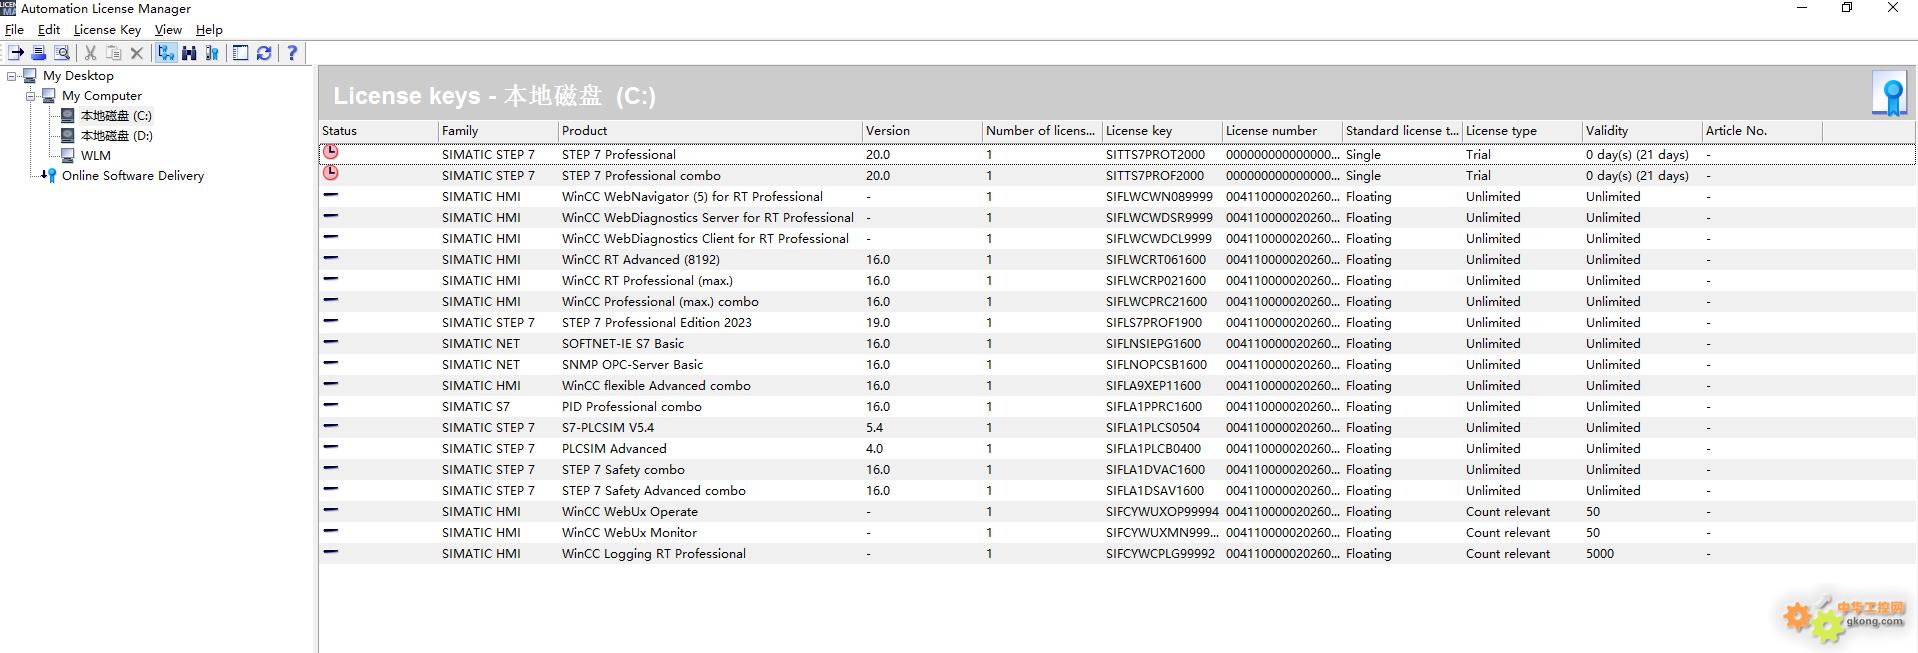Select the 本地磁盘 (D:) drive
The height and width of the screenshot is (653, 1918).
(116, 136)
